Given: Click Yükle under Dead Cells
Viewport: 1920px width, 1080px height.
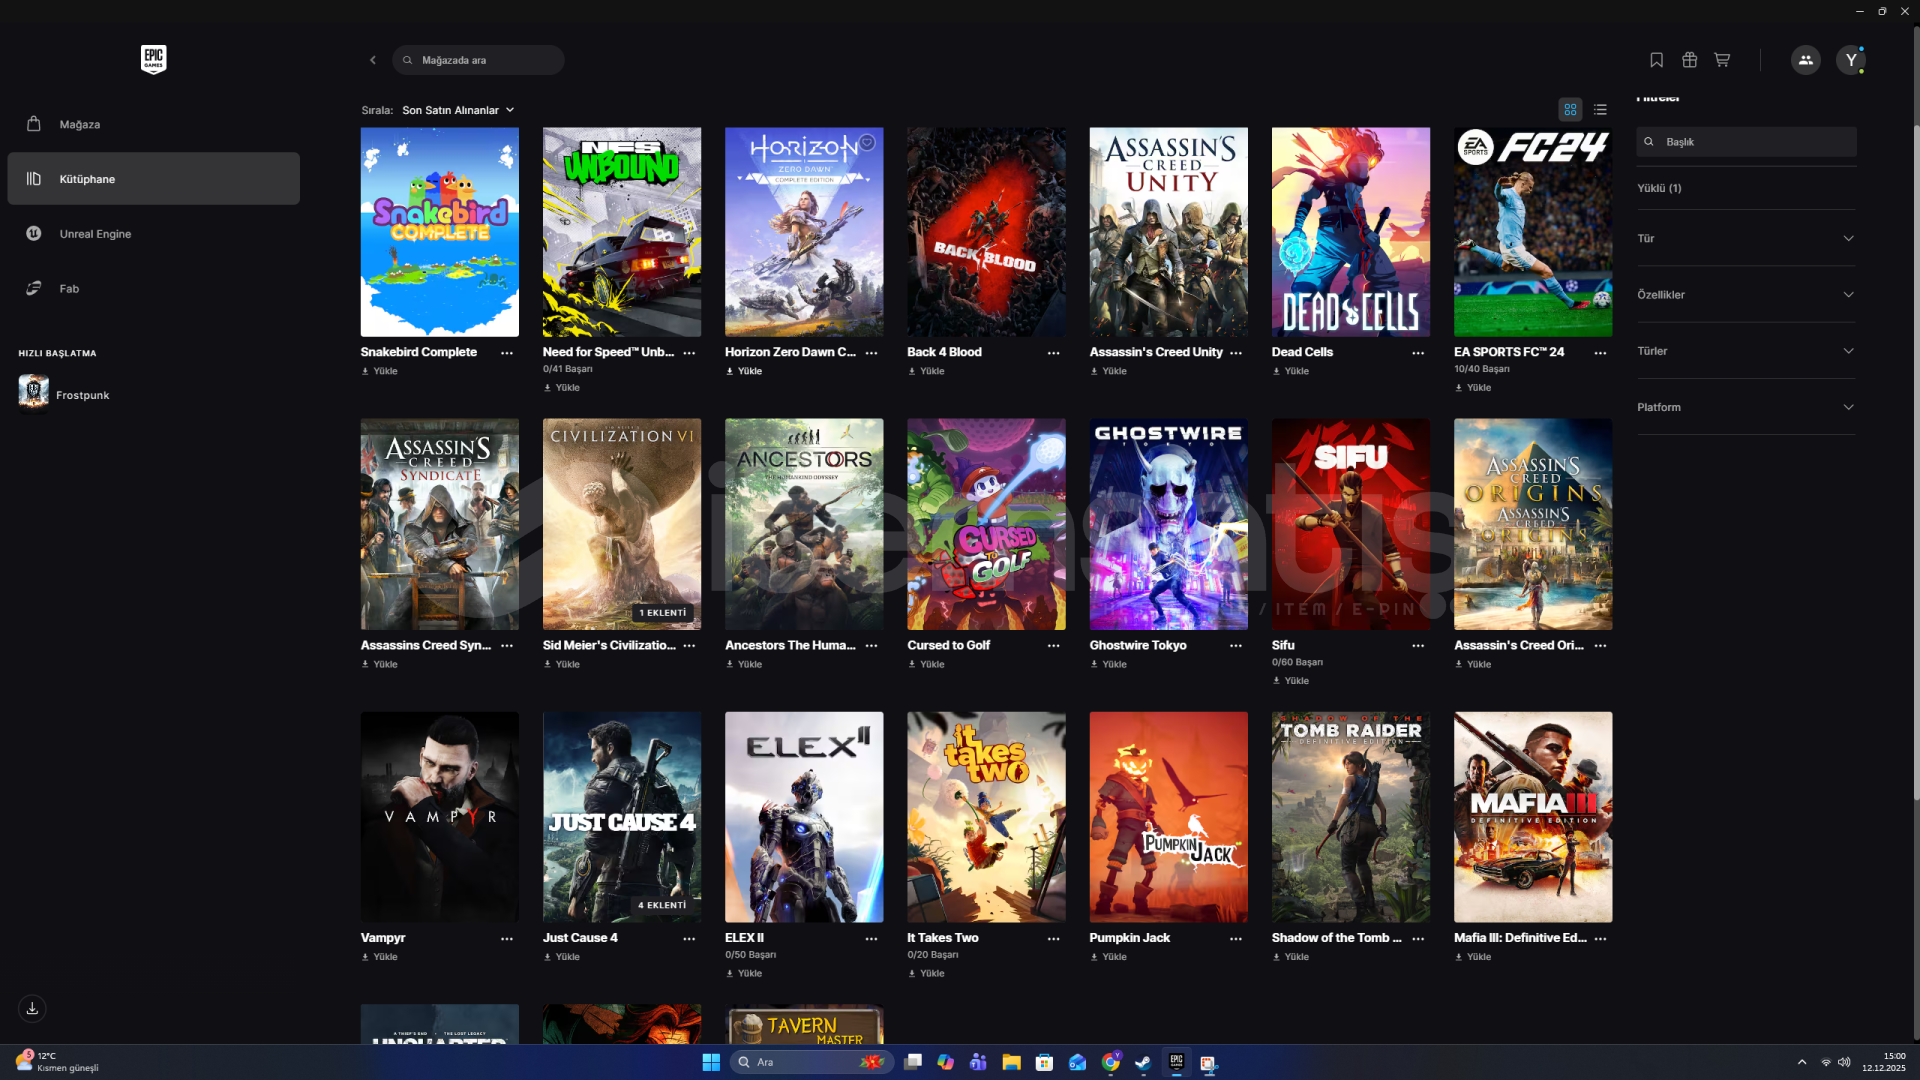Looking at the screenshot, I should point(1291,371).
